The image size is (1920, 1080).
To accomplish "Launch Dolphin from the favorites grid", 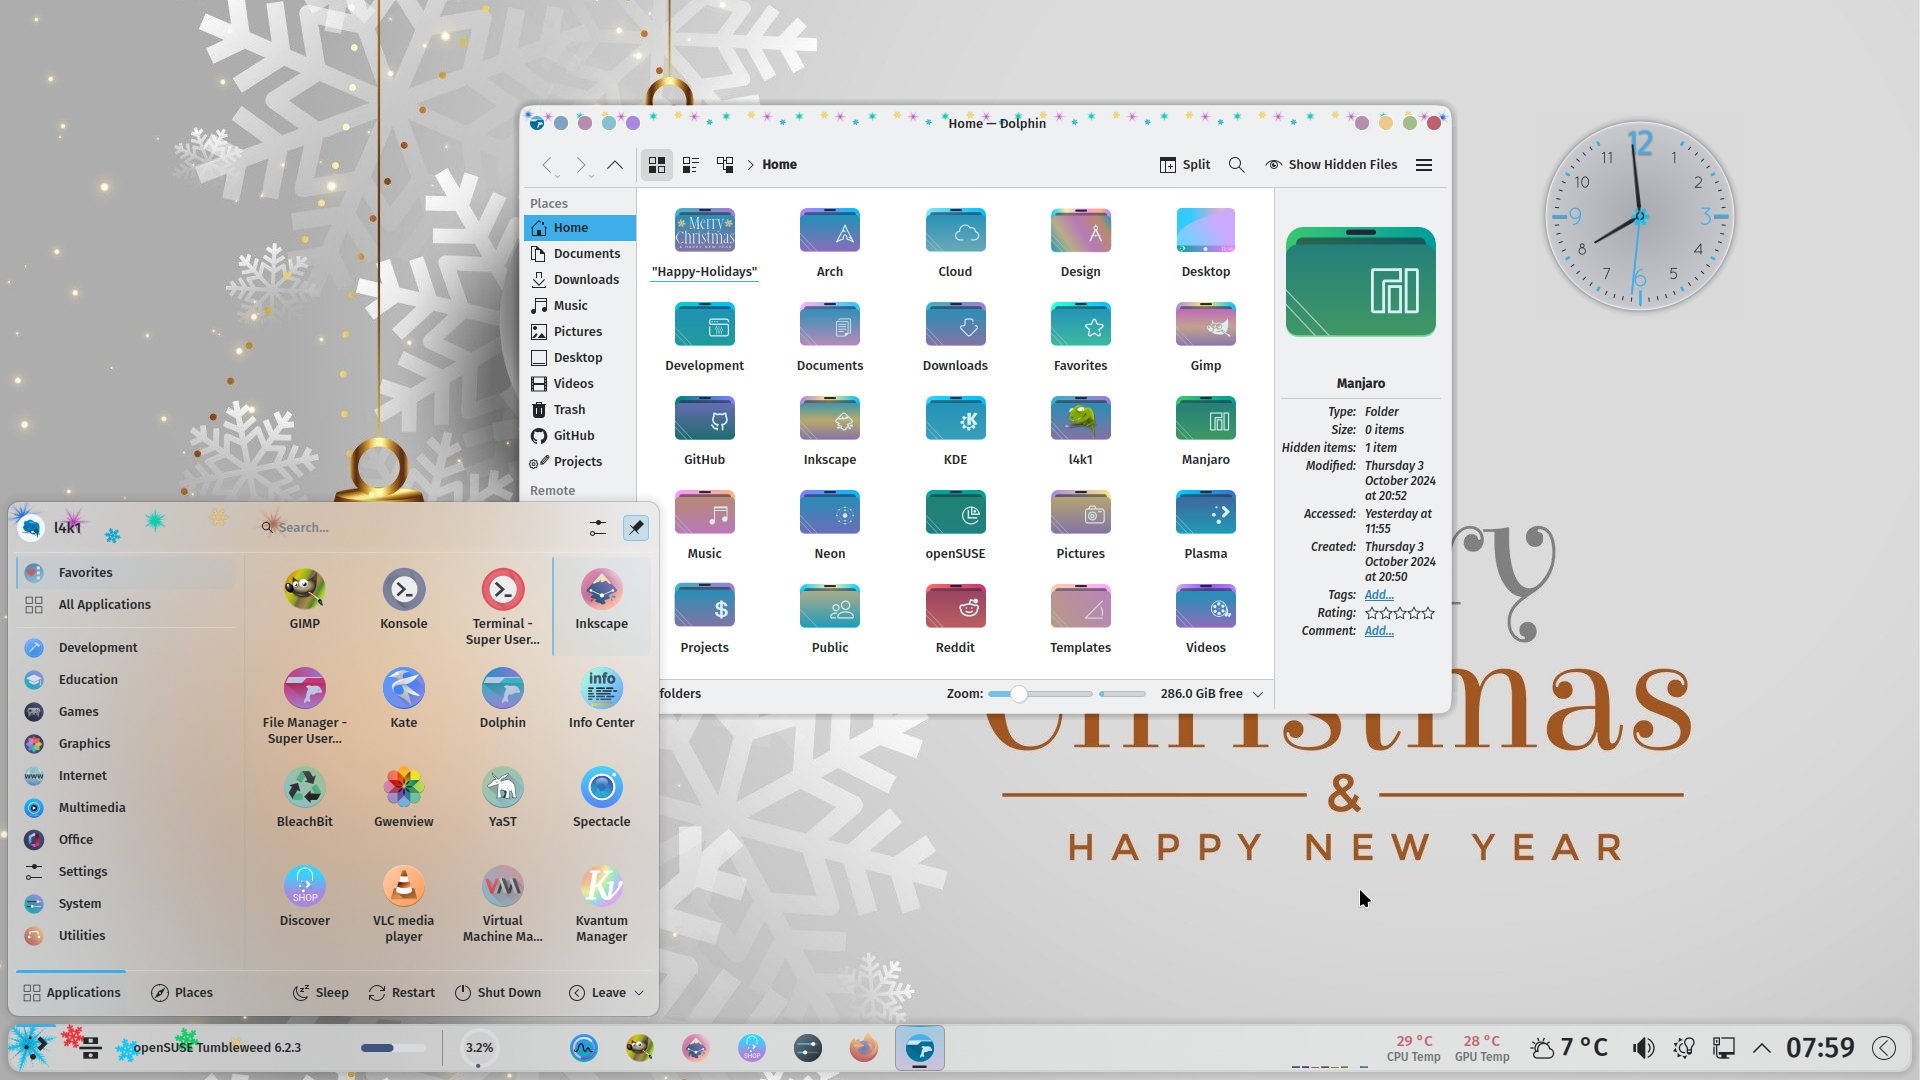I will click(502, 699).
